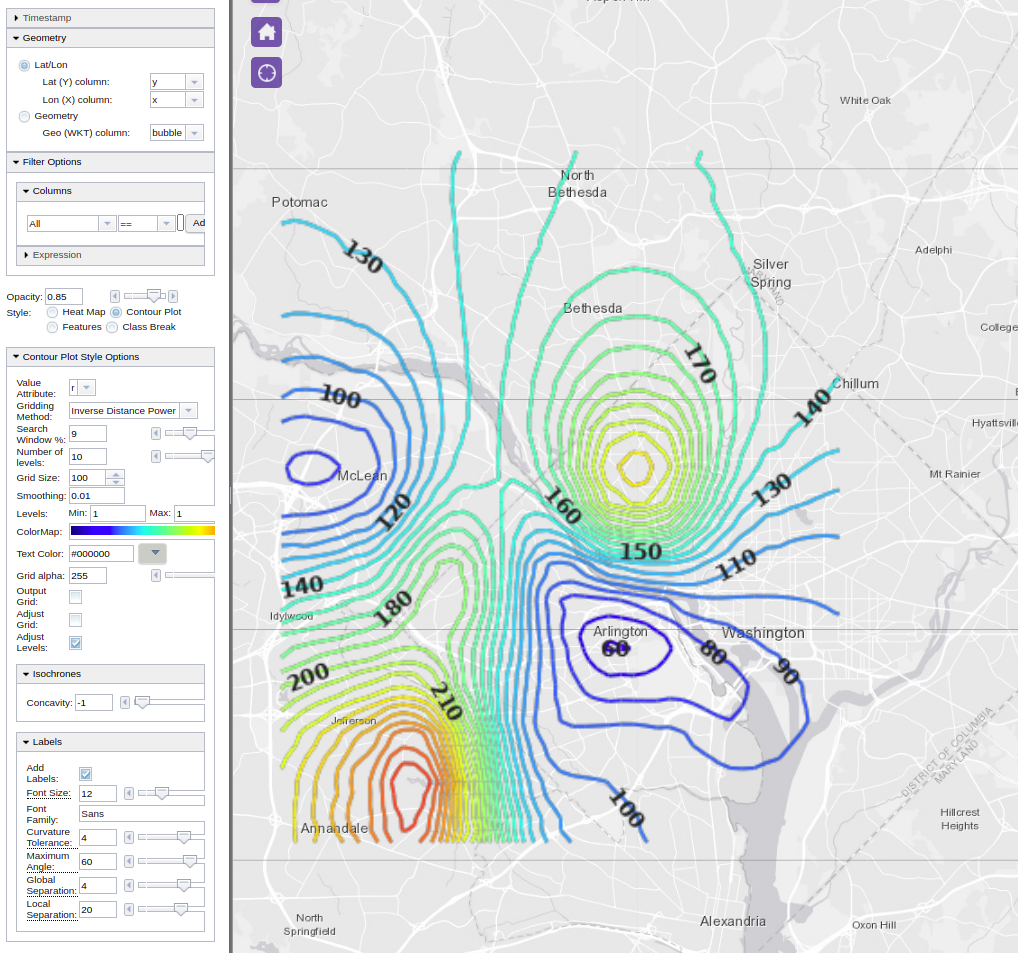Click the crosshair locate map button
The width and height of the screenshot is (1018, 953).
click(x=266, y=72)
